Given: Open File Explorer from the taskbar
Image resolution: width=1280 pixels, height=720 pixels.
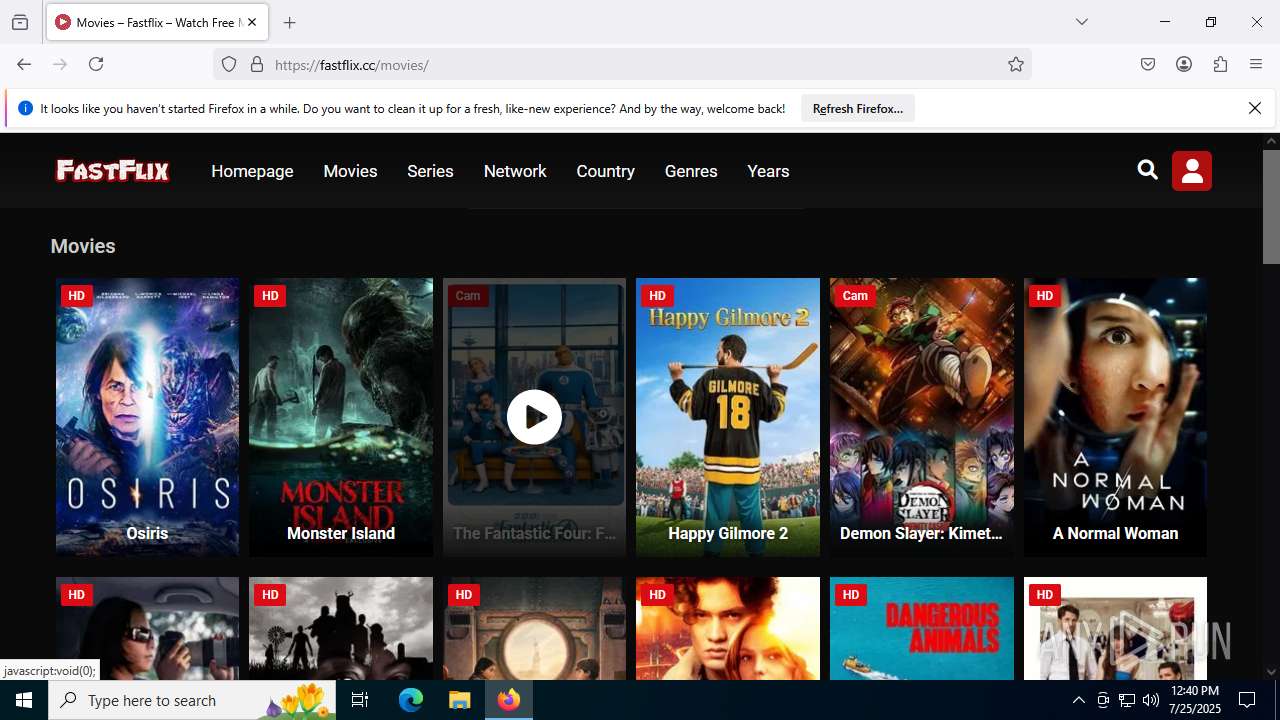Looking at the screenshot, I should tap(459, 700).
